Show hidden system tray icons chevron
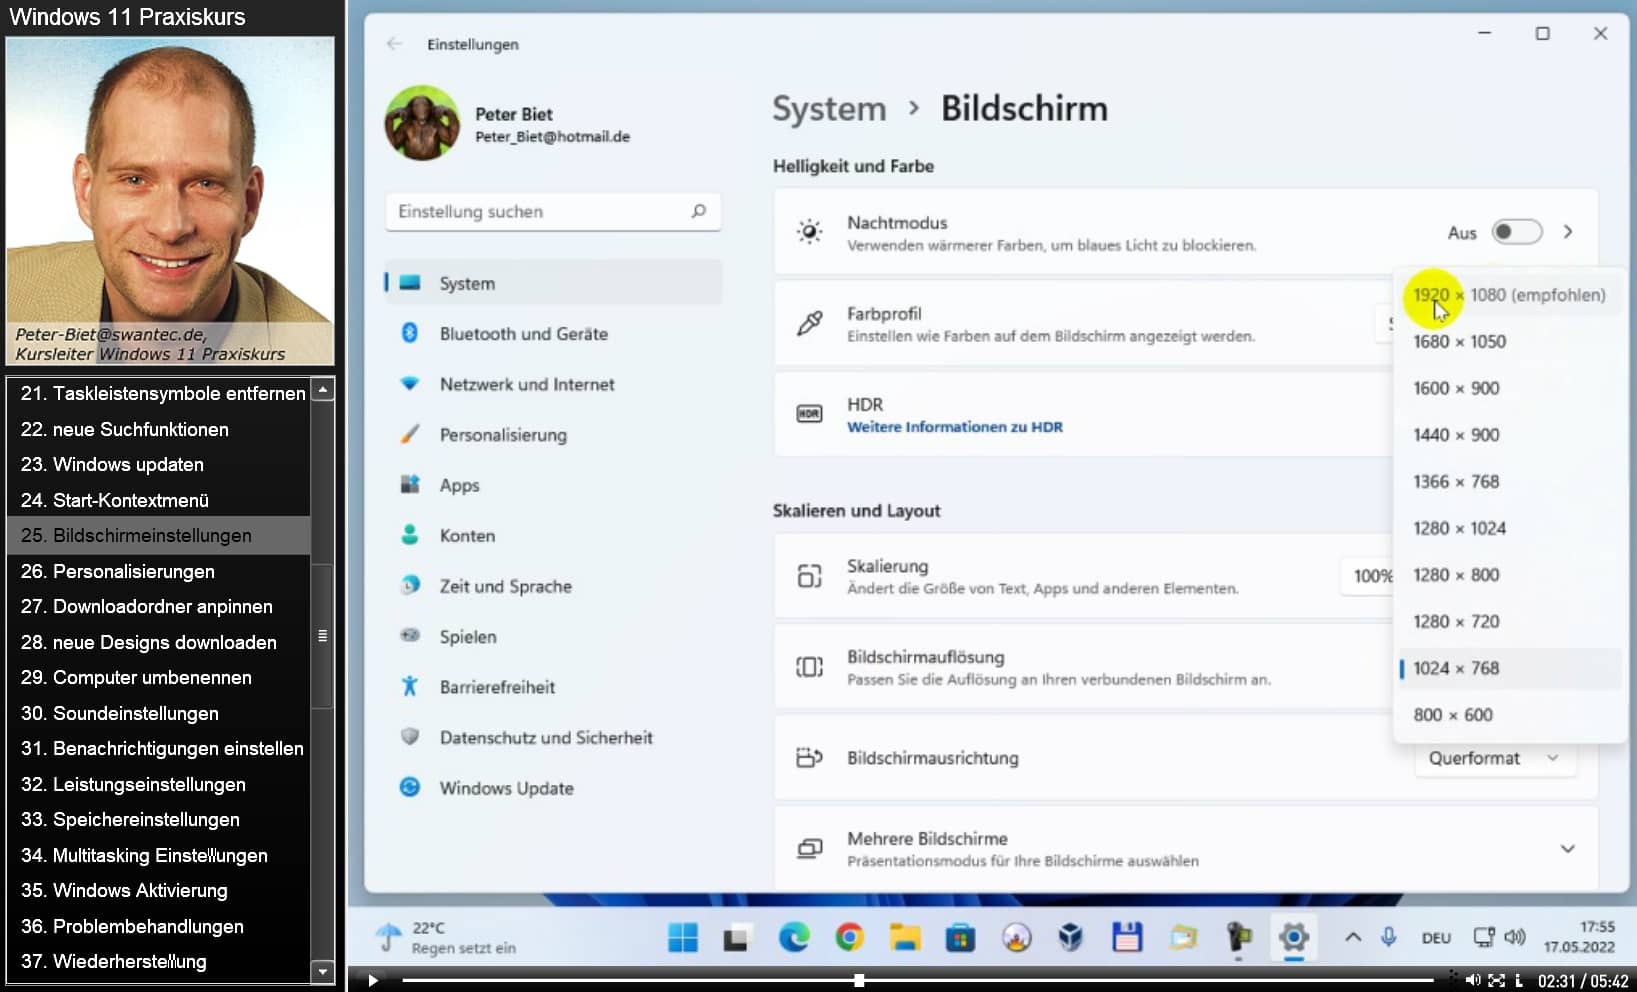Image resolution: width=1637 pixels, height=992 pixels. pos(1352,937)
